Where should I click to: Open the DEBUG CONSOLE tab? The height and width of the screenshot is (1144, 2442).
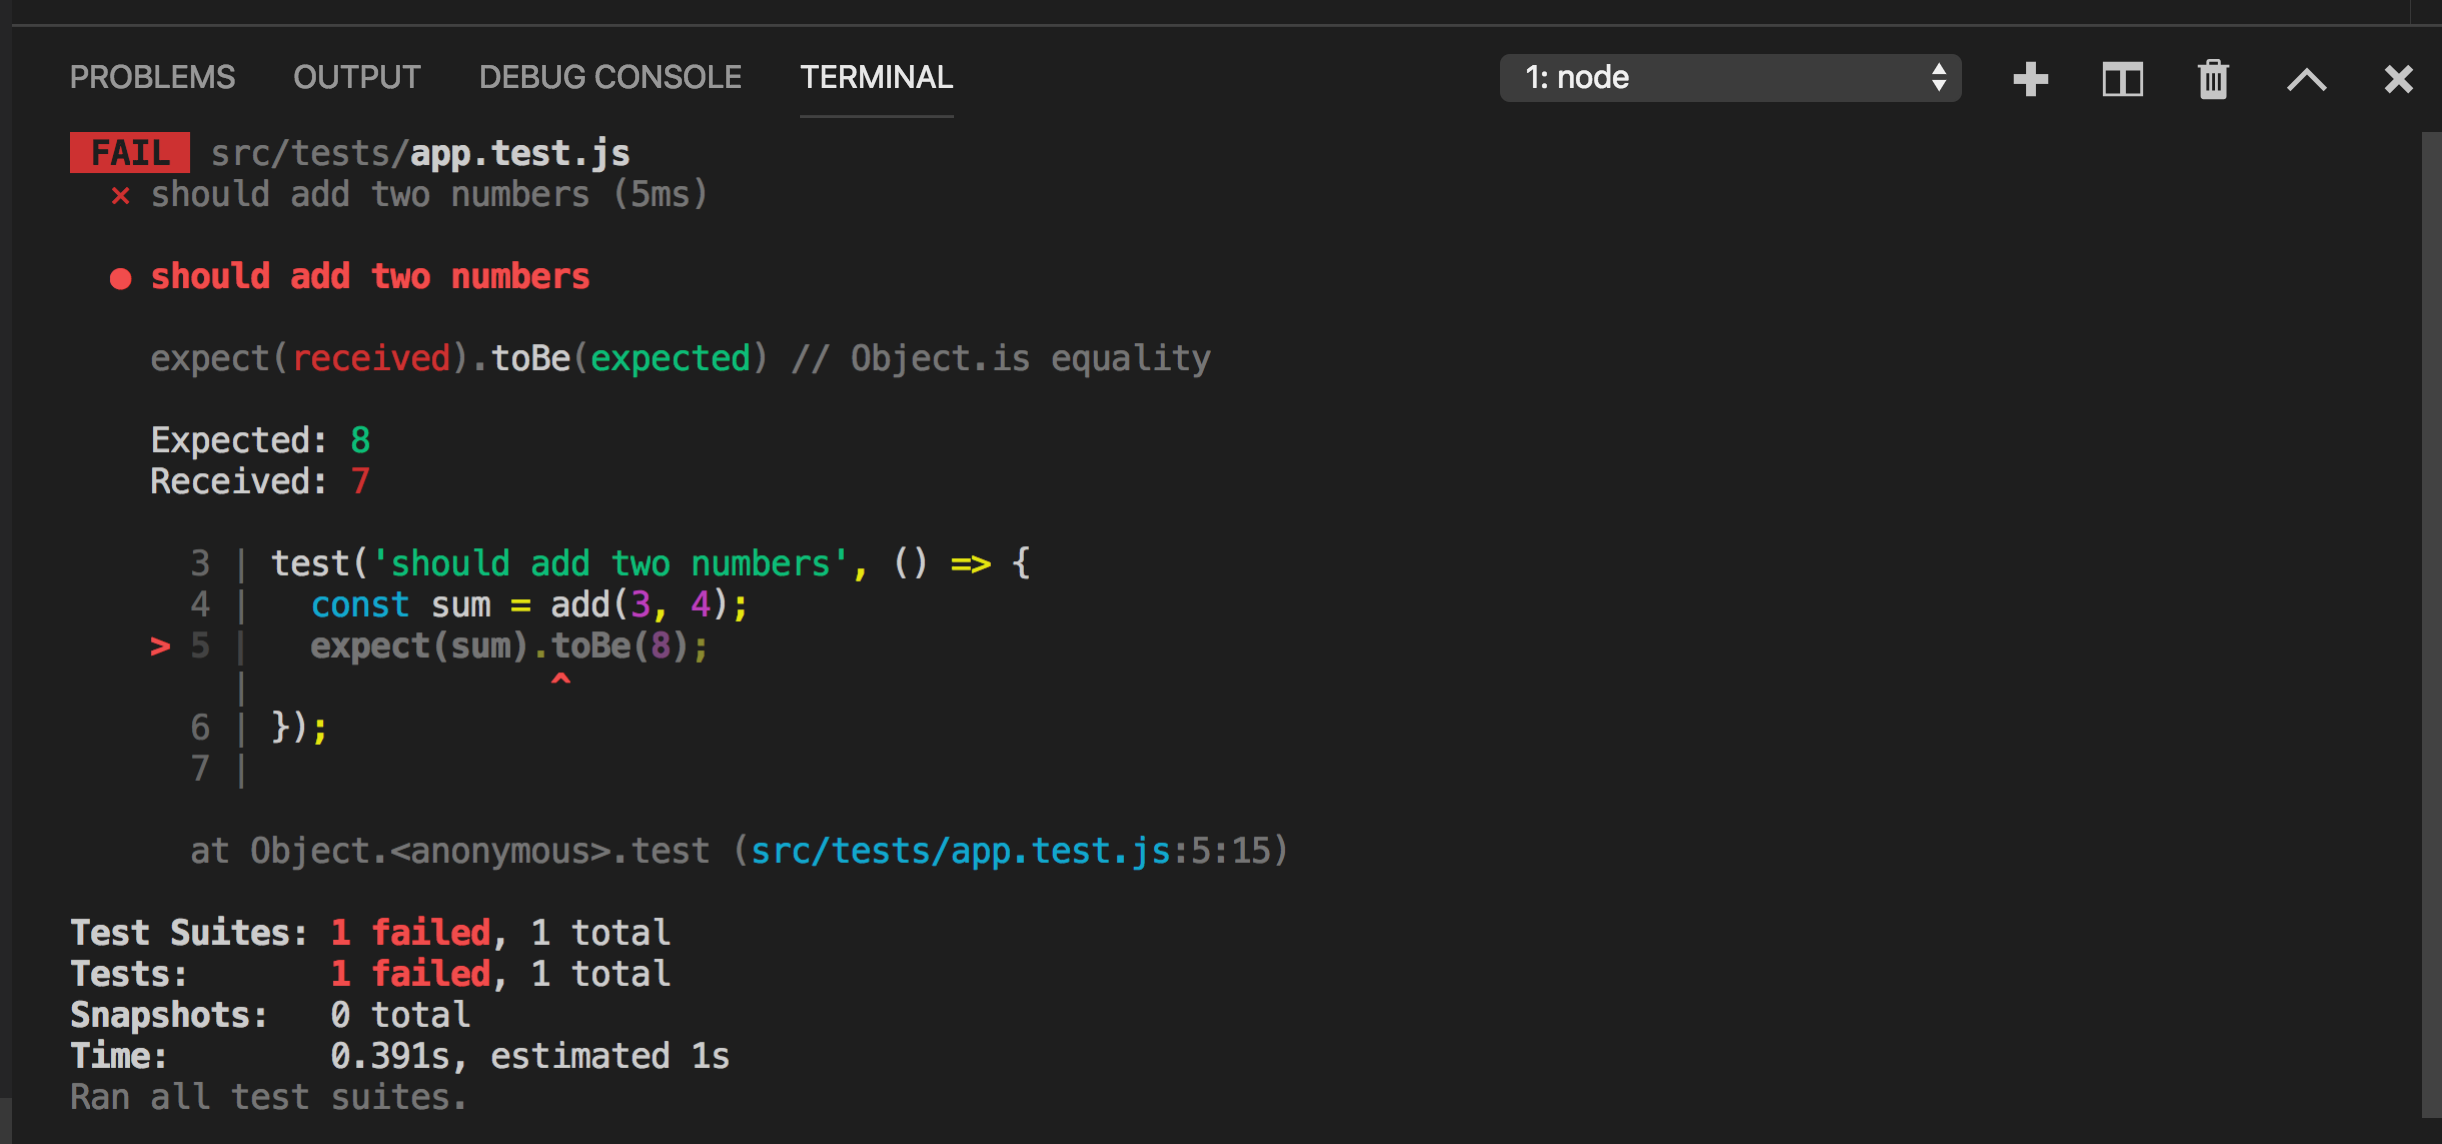[x=610, y=77]
